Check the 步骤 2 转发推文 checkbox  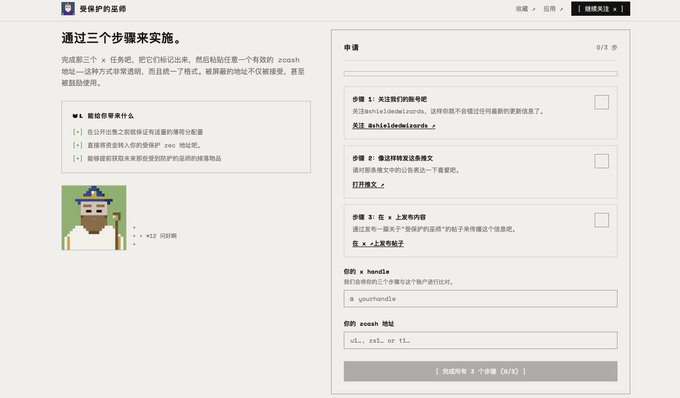601,161
